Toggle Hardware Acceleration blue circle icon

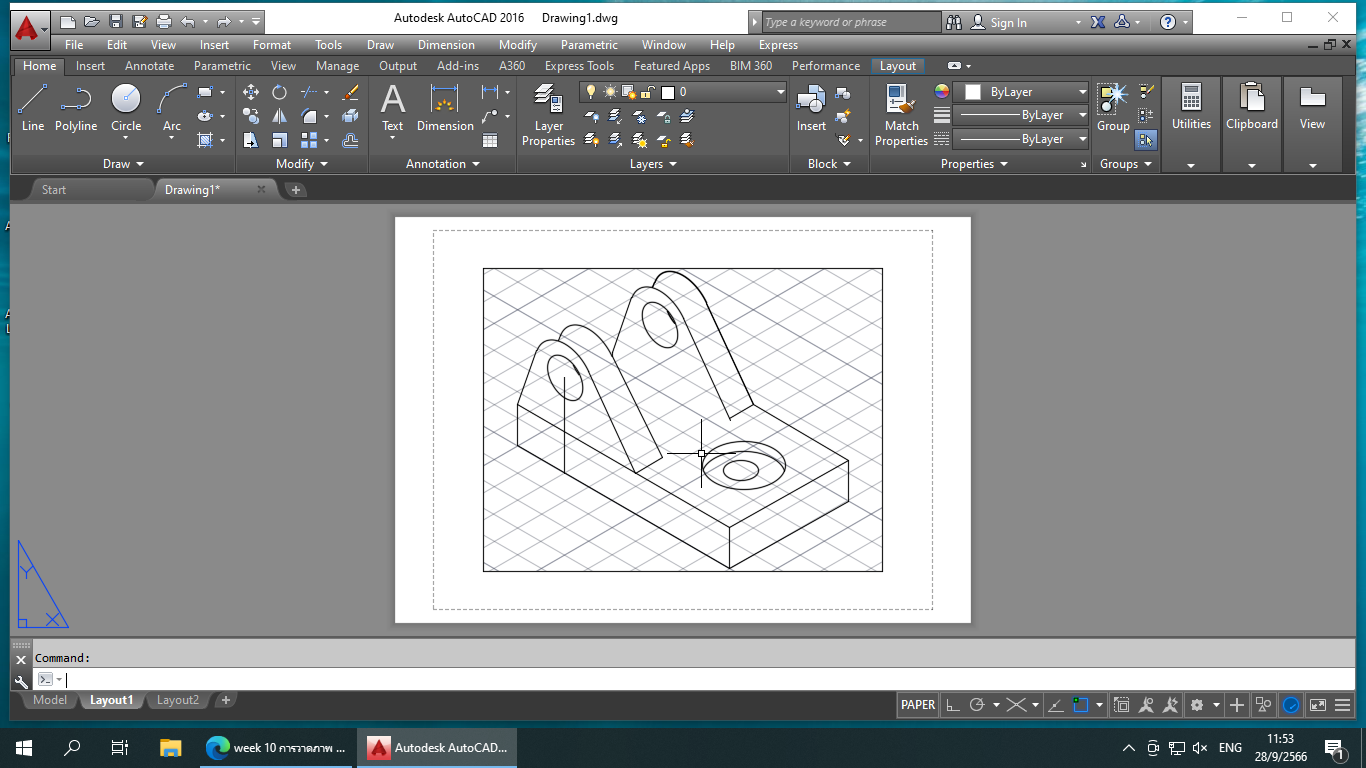[x=1291, y=705]
